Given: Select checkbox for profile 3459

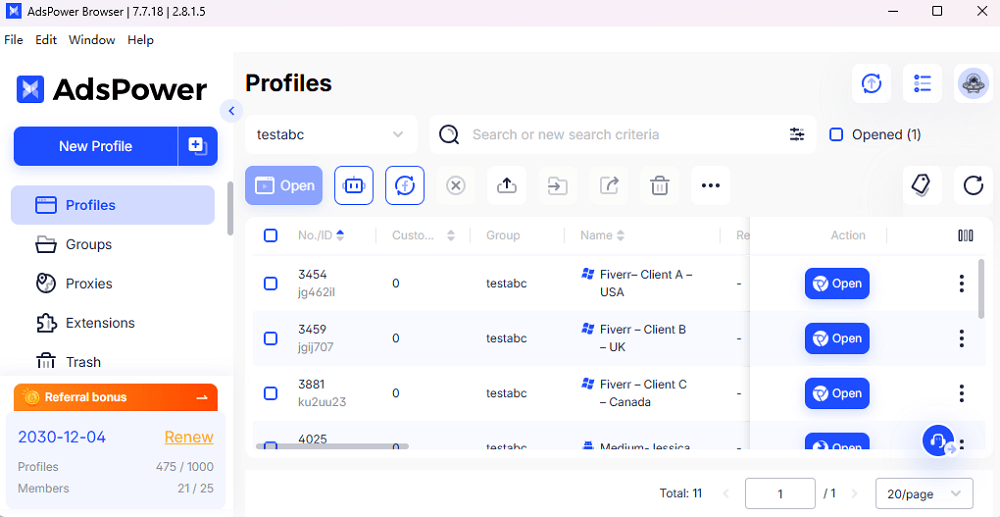Looking at the screenshot, I should click(270, 338).
